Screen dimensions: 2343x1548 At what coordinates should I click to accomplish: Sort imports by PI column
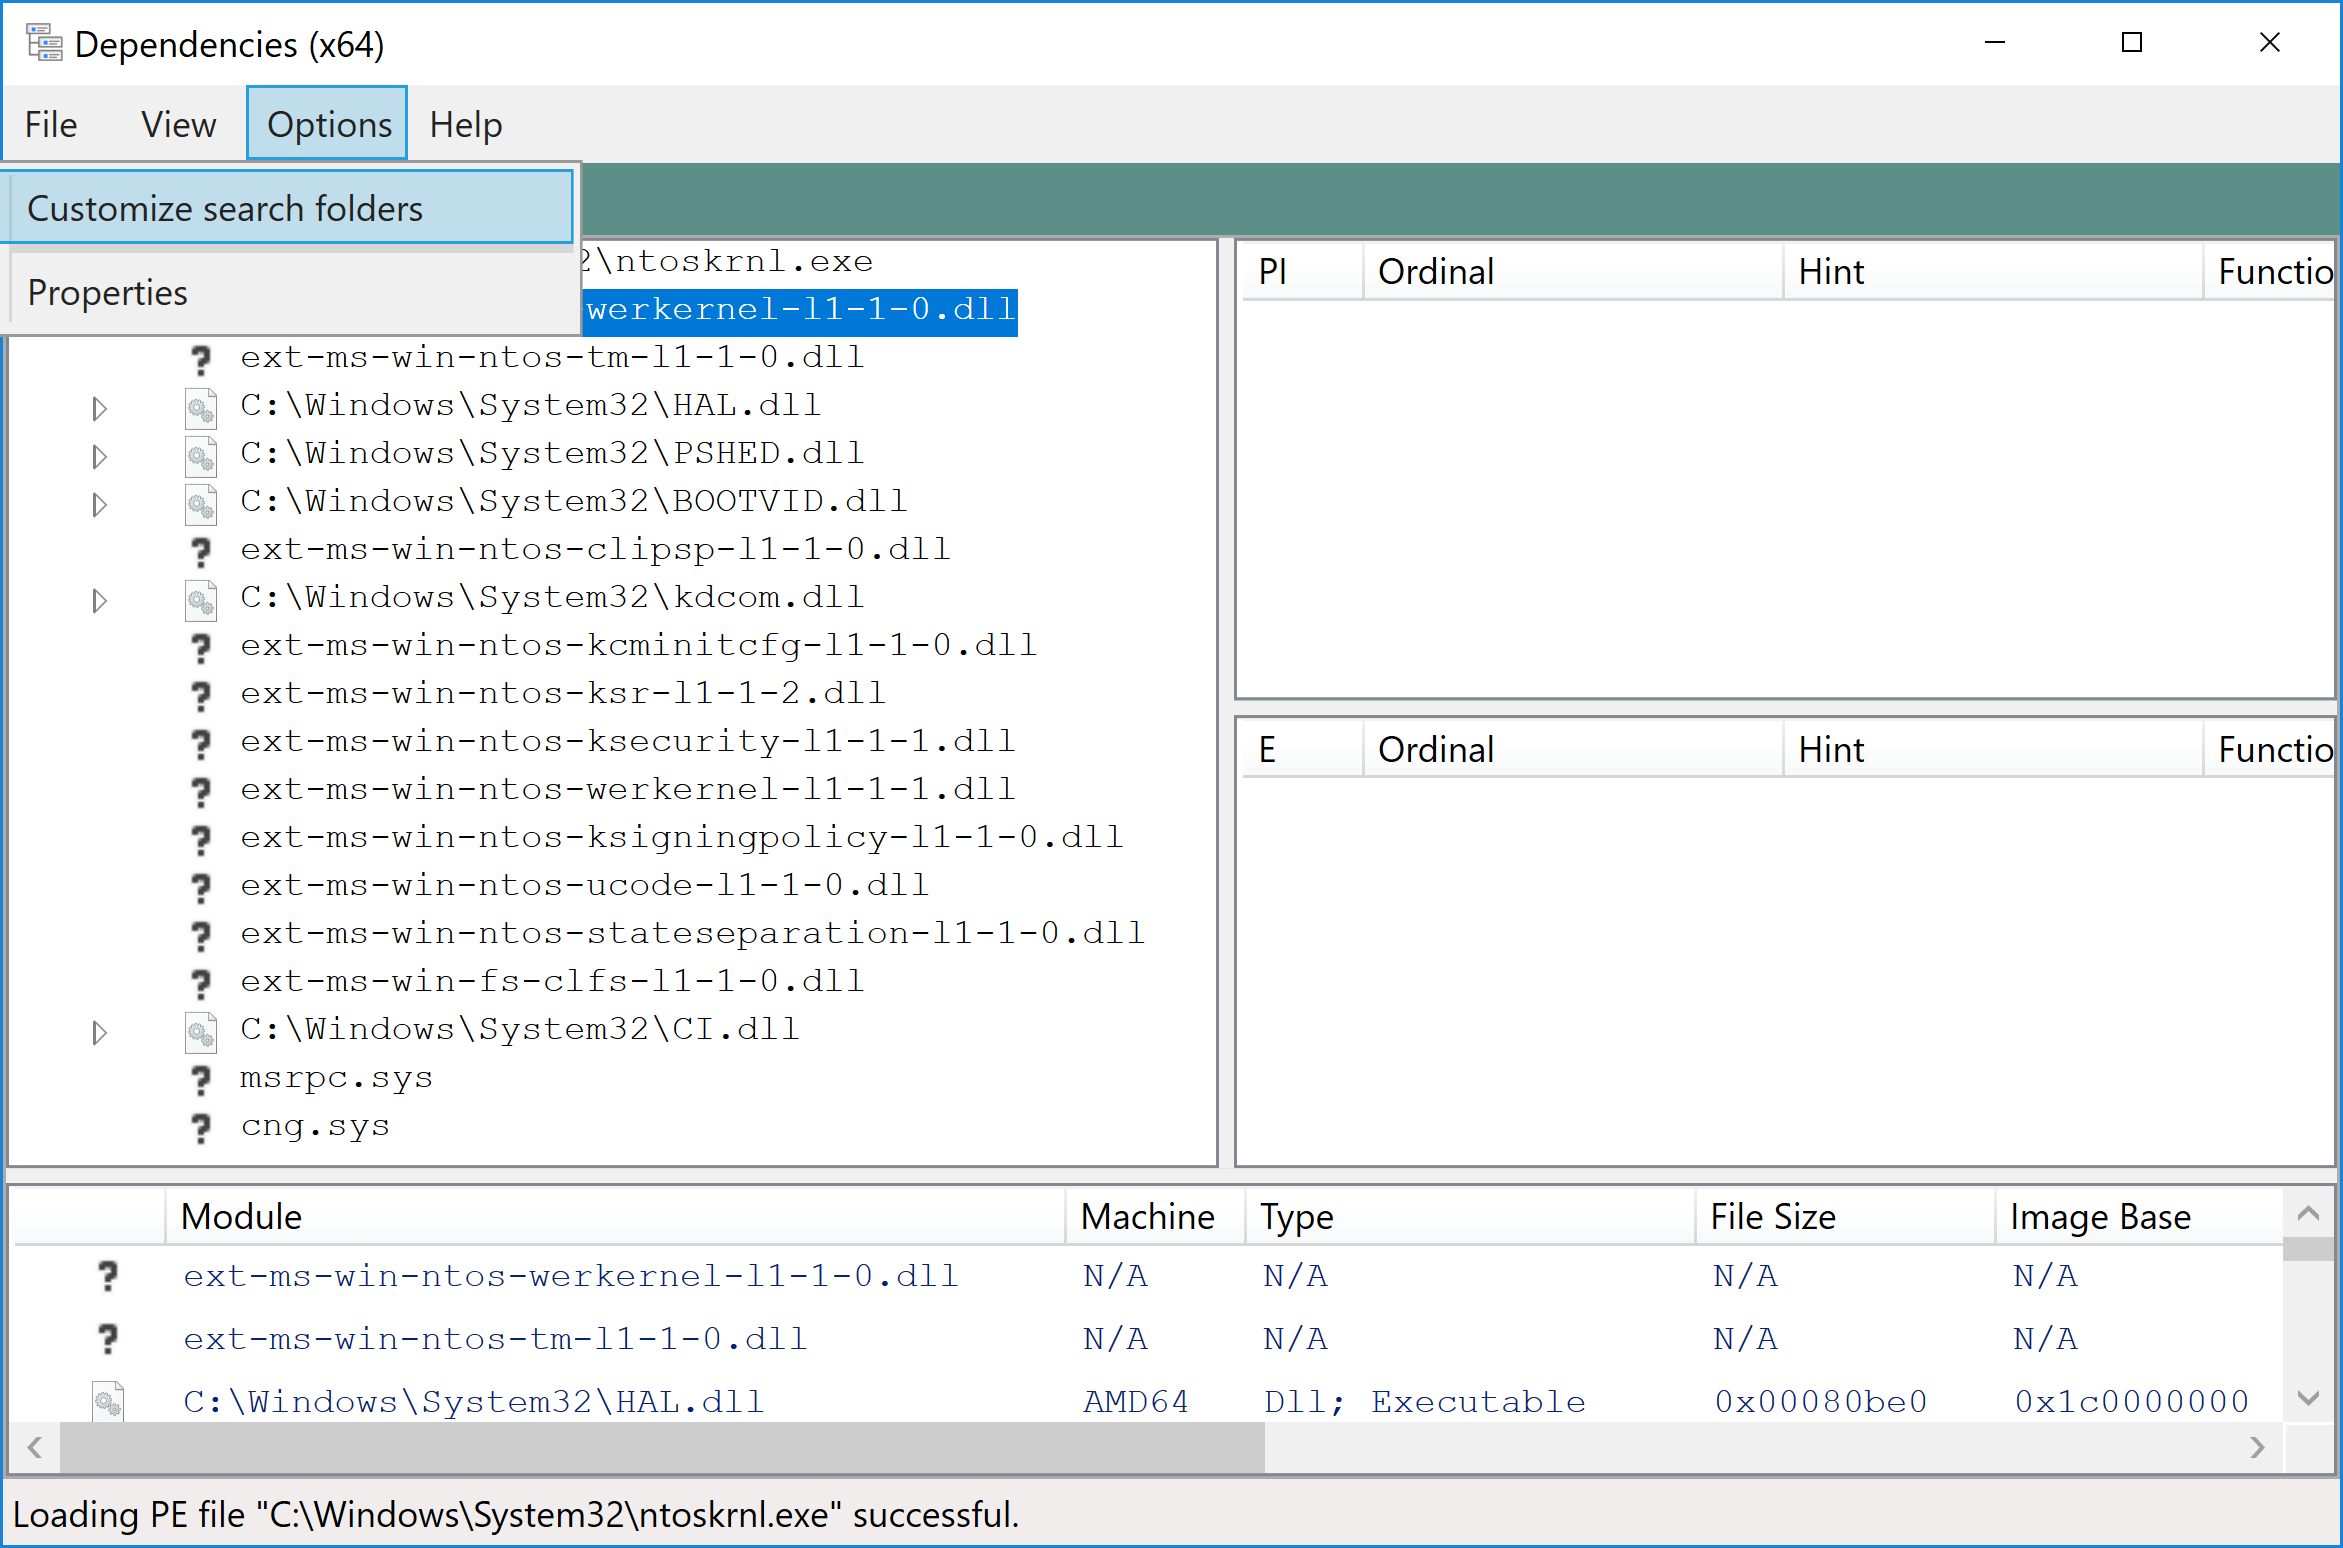[x=1302, y=271]
